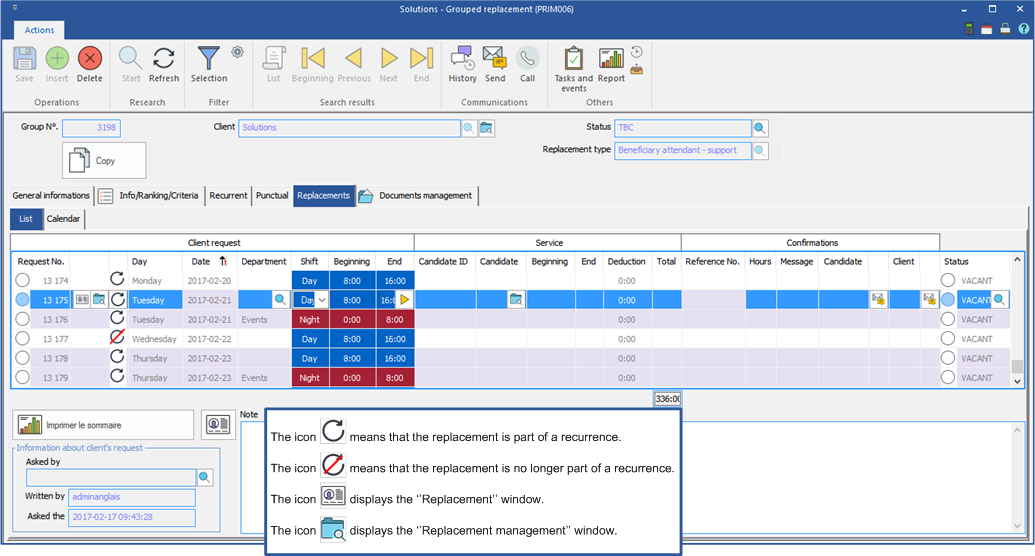Screen dimensions: 1035x556
Task: Open filter settings gear icon
Action: pos(238,52)
